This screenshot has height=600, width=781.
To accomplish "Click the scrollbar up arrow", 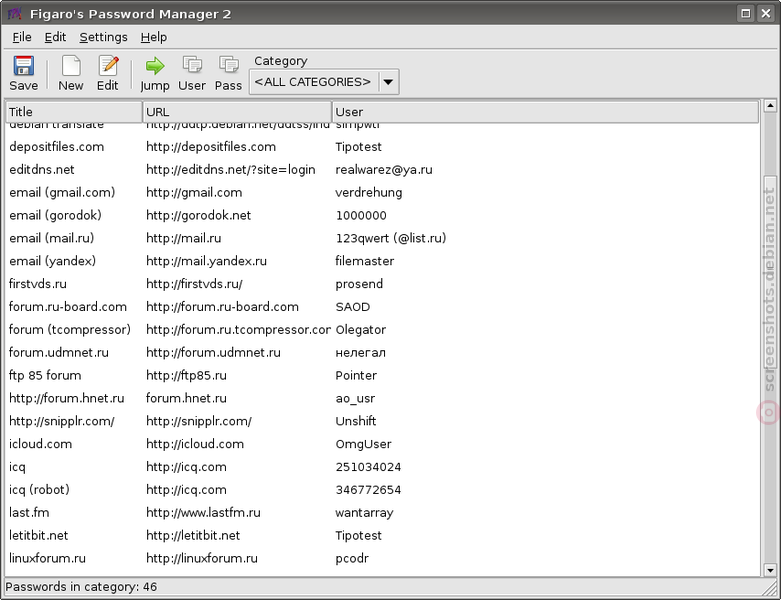I will (x=770, y=106).
